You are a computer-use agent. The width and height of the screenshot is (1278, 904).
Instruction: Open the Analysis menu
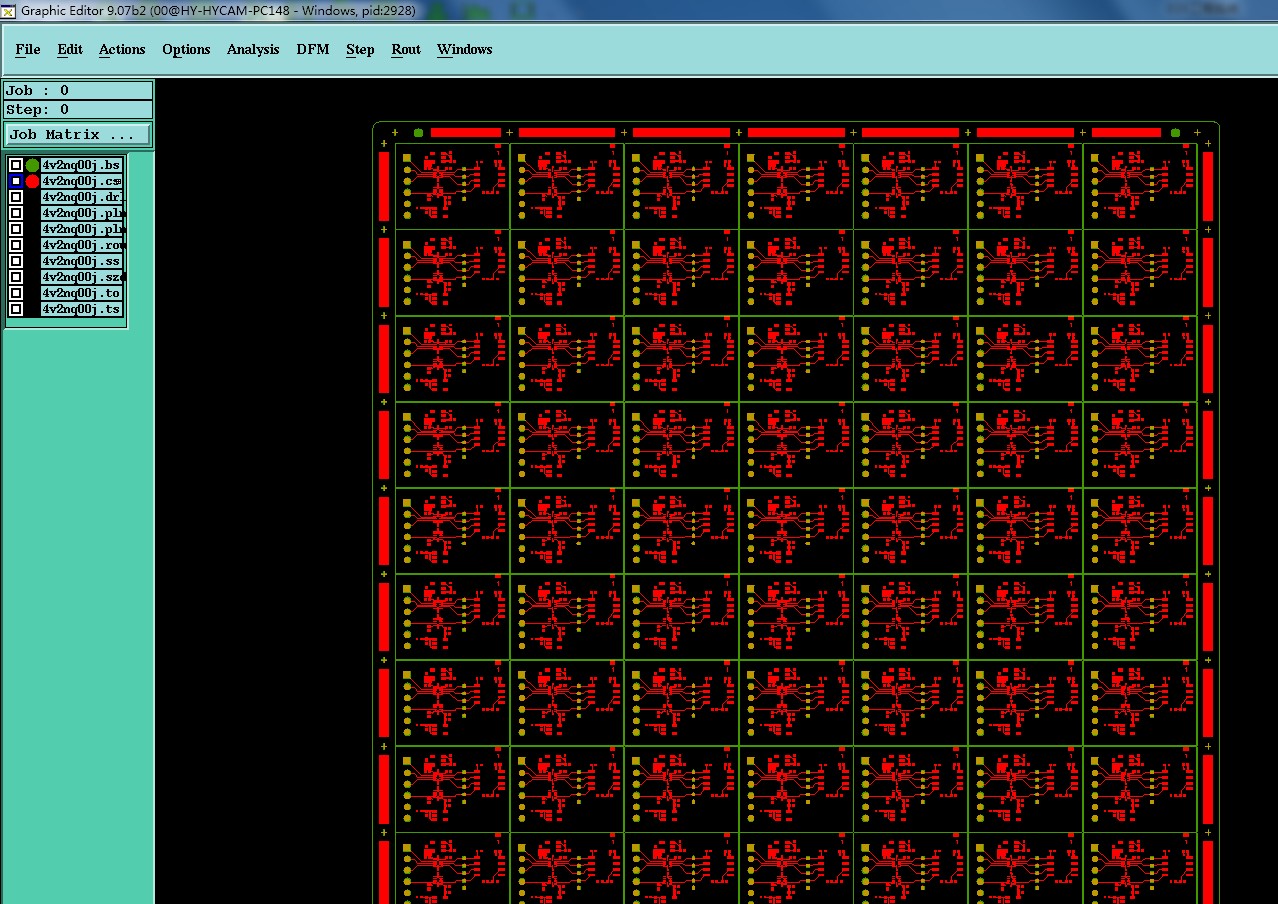pos(253,49)
